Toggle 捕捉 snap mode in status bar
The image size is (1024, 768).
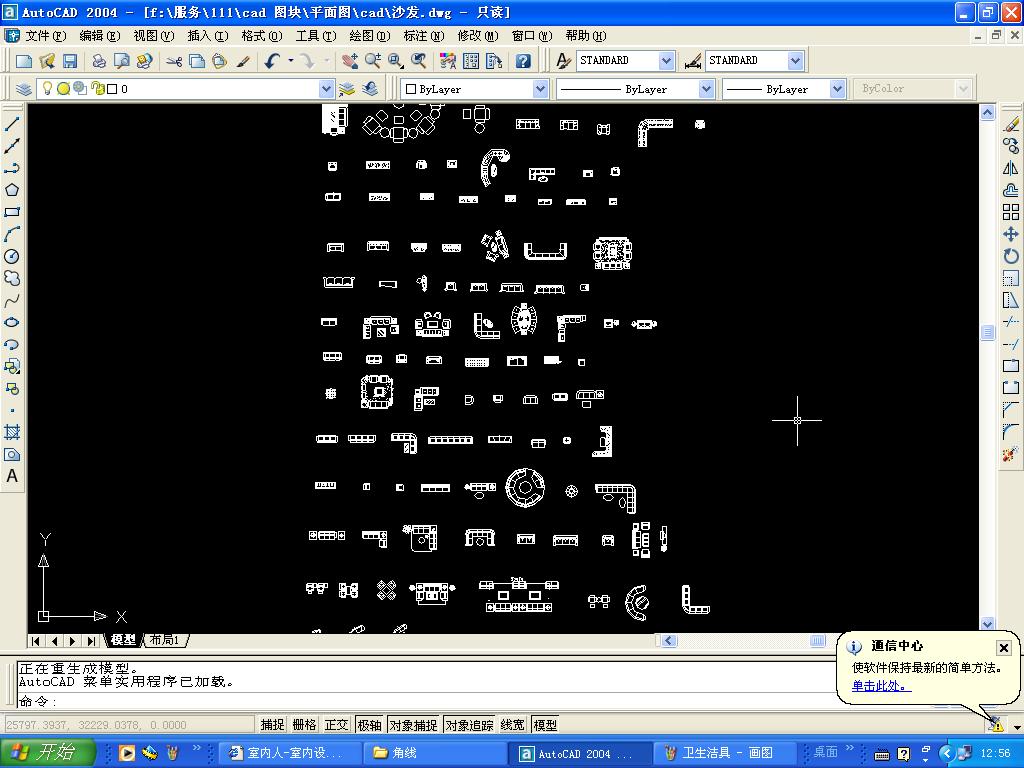[272, 725]
